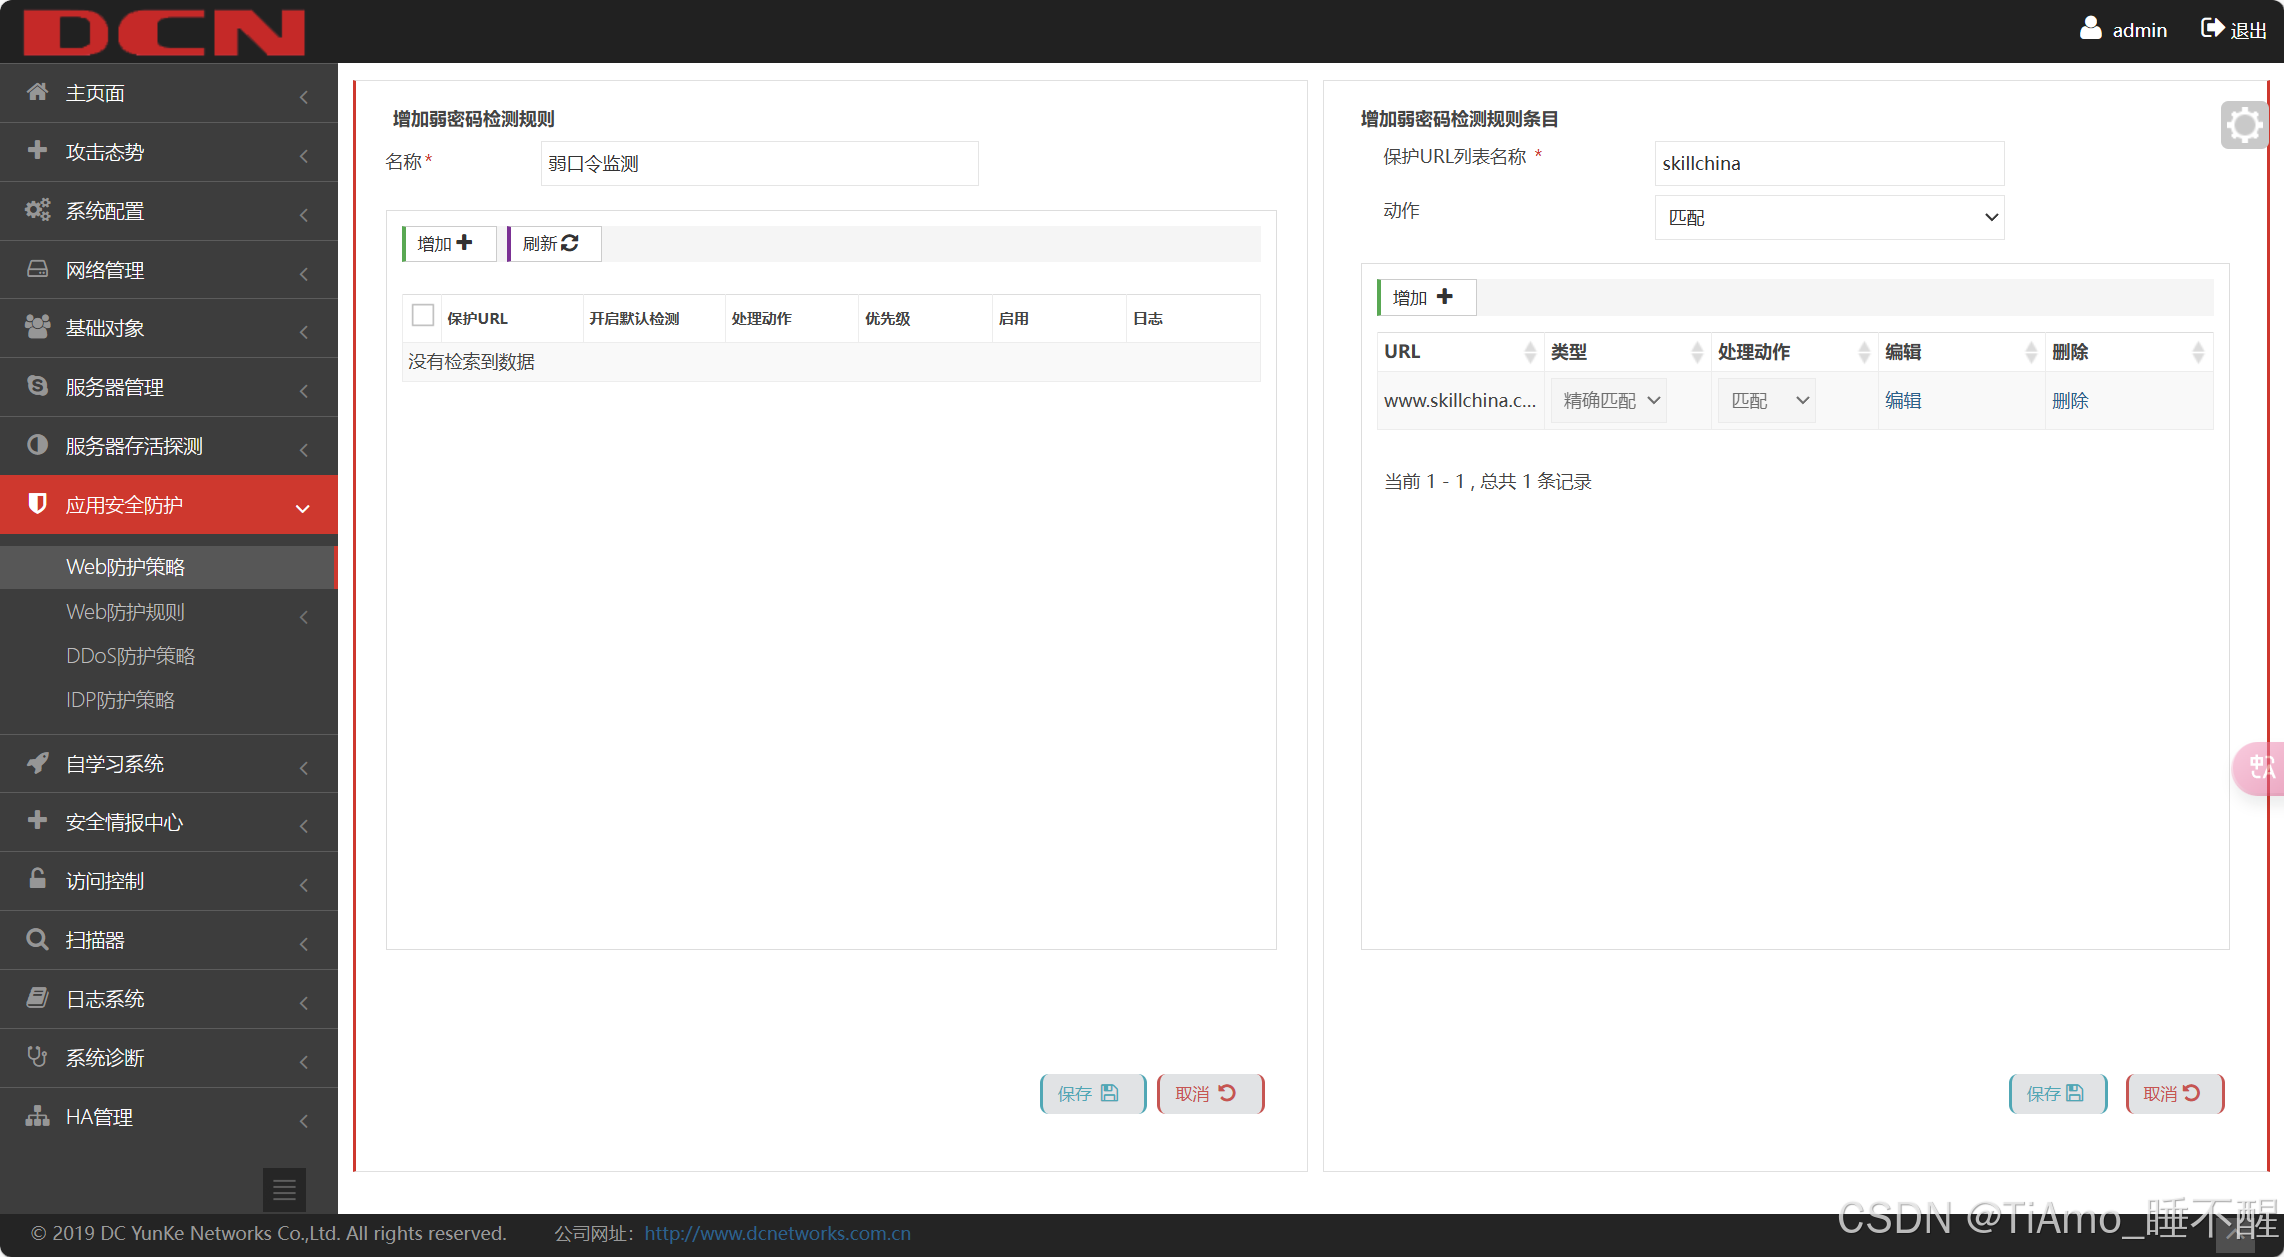Expand the 主页面 menu chevron
Screen dimensions: 2284x1257
(x=303, y=97)
